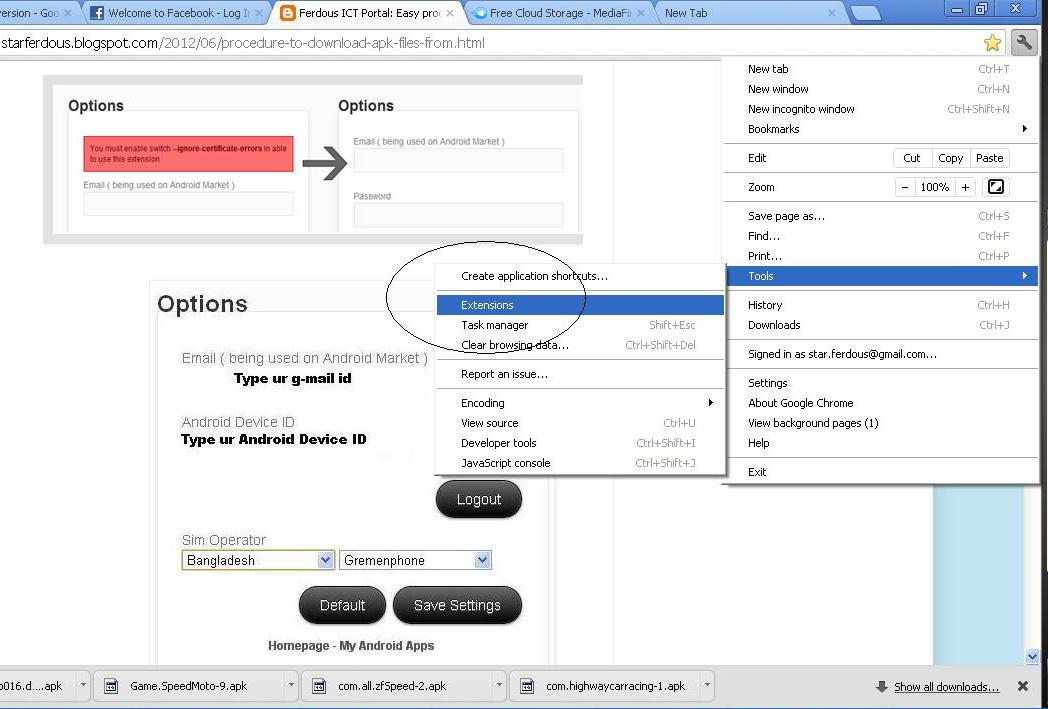Click the MediaFire favicon on Free Cloud Storage tab

[x=479, y=13]
